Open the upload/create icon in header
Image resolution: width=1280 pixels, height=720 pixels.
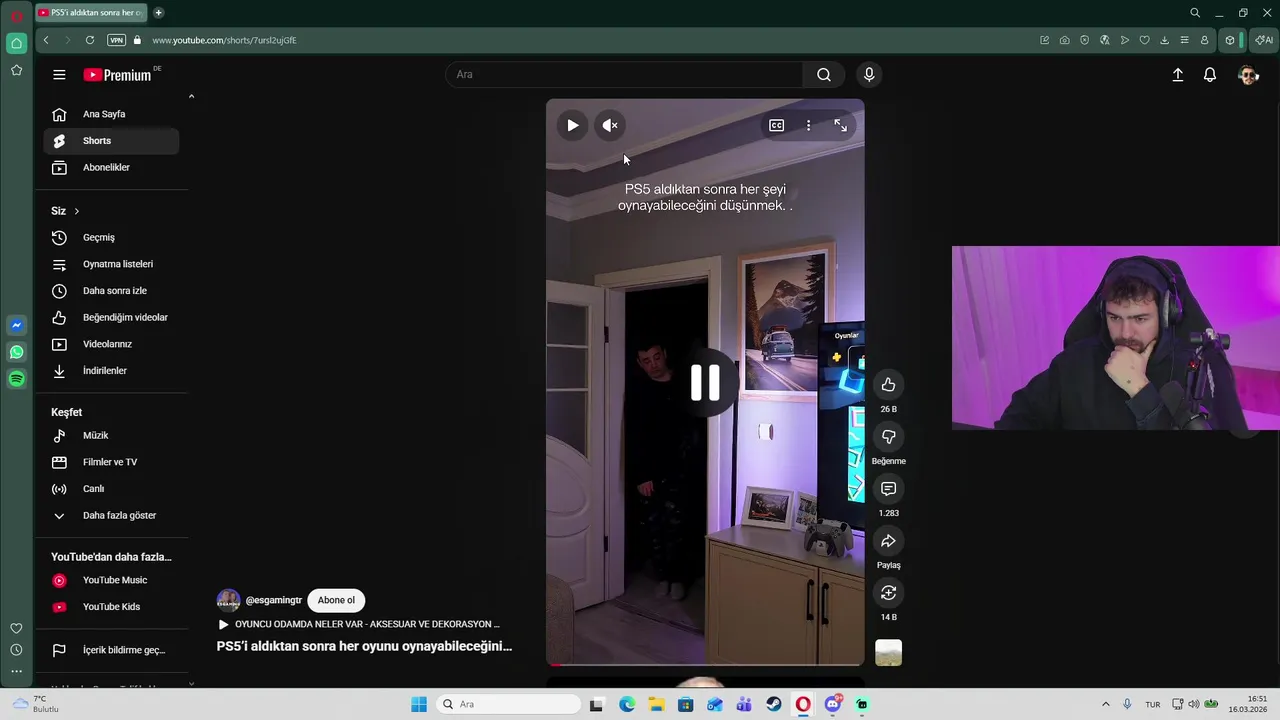[1178, 75]
